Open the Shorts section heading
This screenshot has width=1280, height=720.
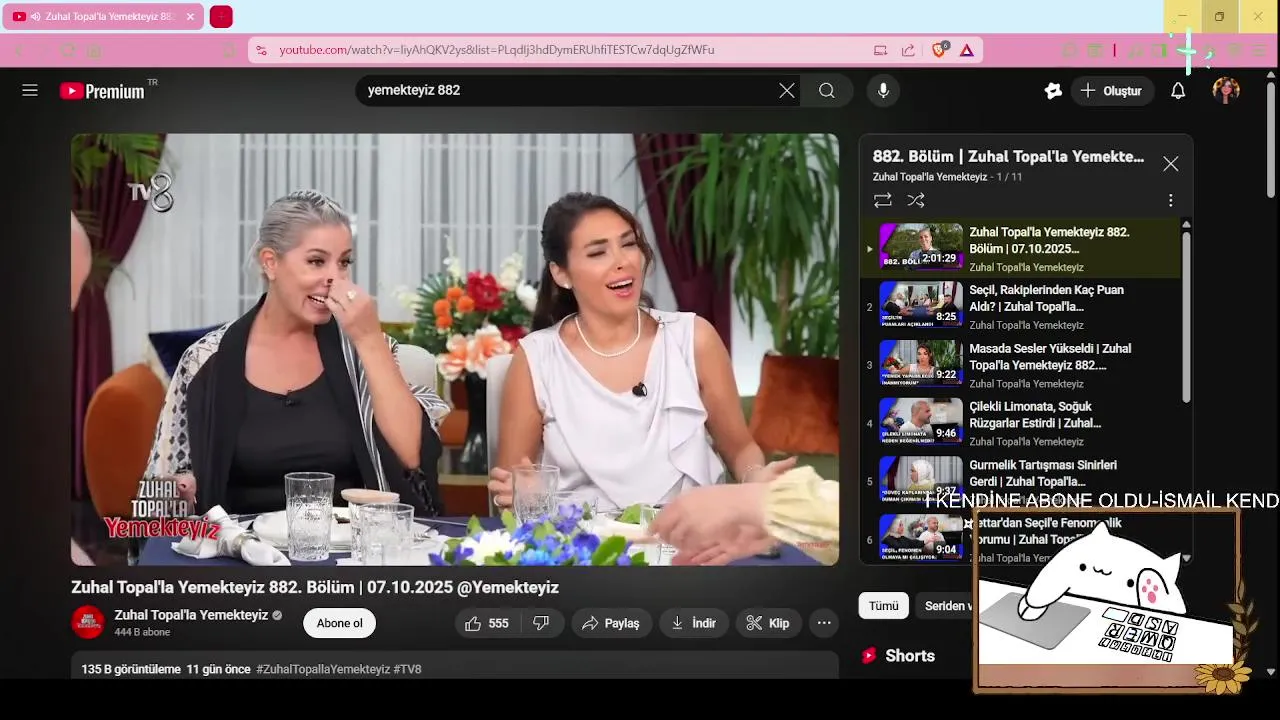pos(909,656)
